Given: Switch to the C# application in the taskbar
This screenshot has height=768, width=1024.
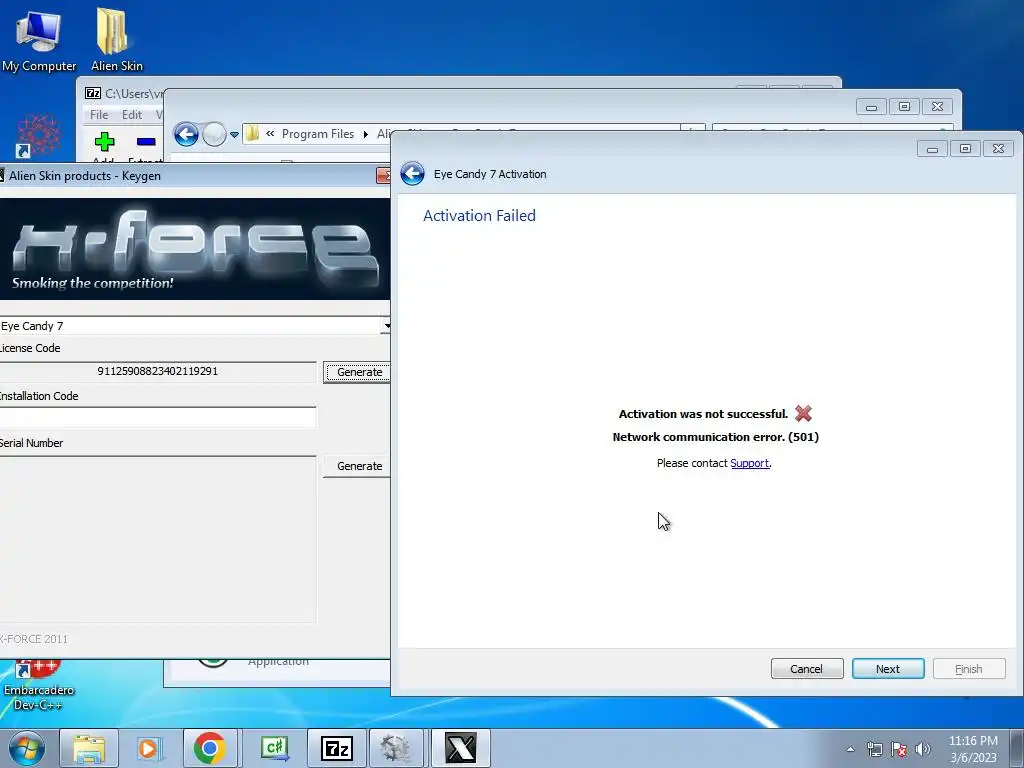Looking at the screenshot, I should coord(274,748).
